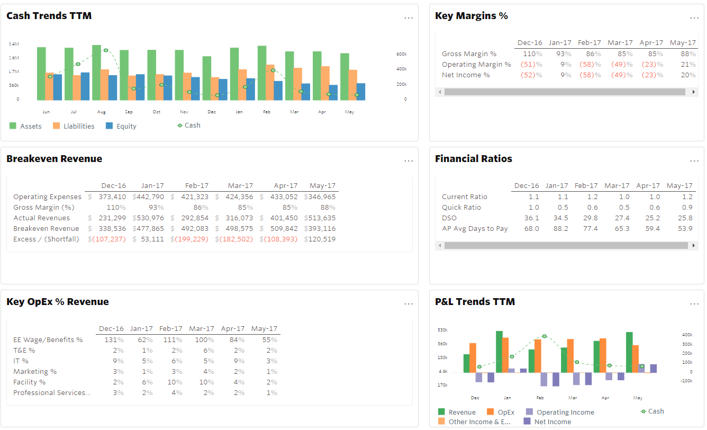Image resolution: width=707 pixels, height=430 pixels.
Task: Click the left scroll arrow in Financial Ratios
Action: tap(440, 246)
